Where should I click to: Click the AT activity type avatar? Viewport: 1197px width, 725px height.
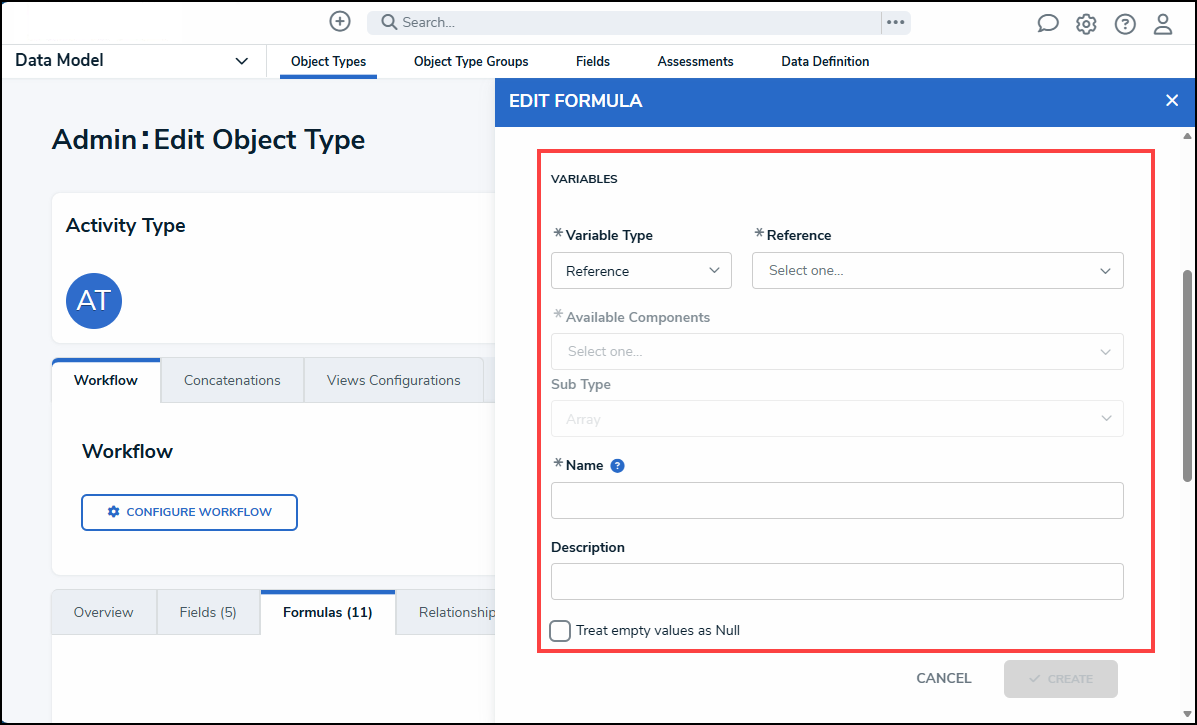(x=94, y=301)
